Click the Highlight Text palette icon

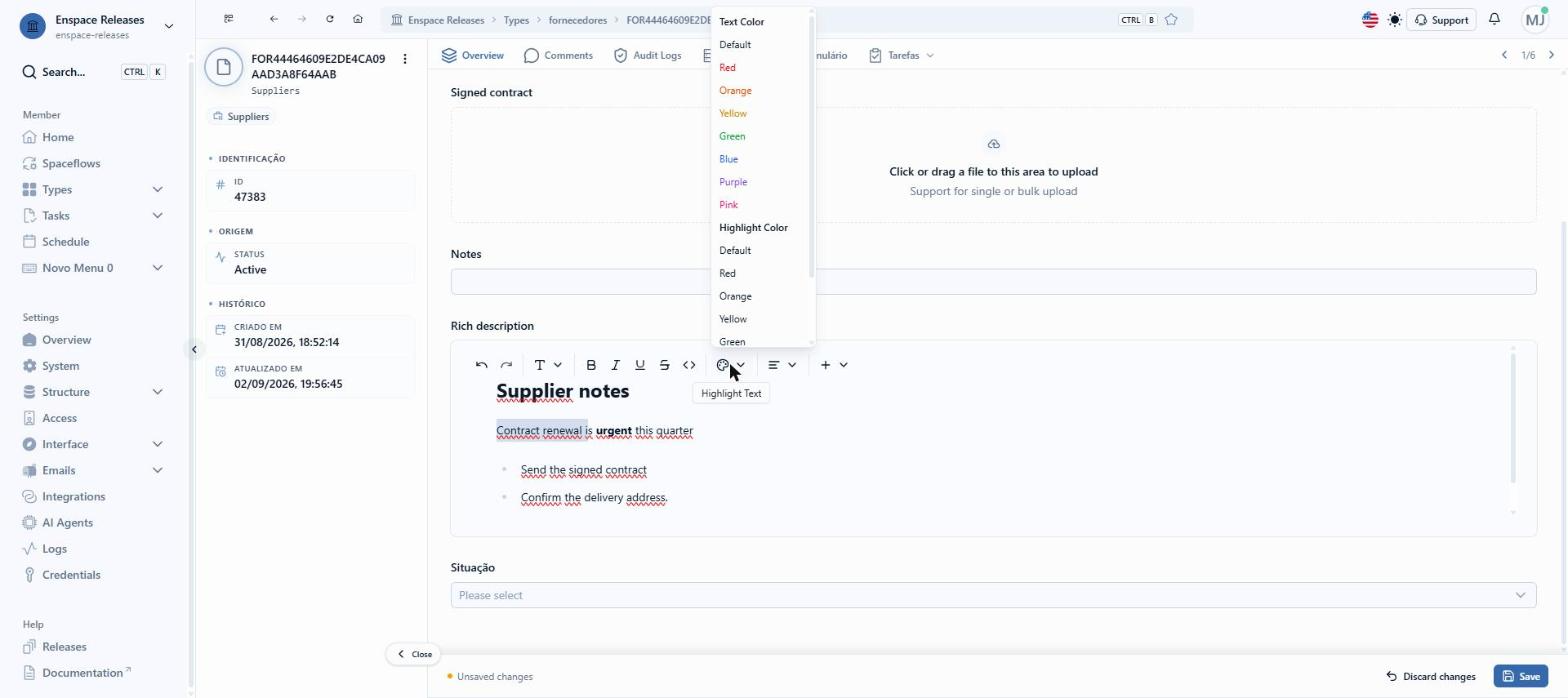tap(723, 365)
